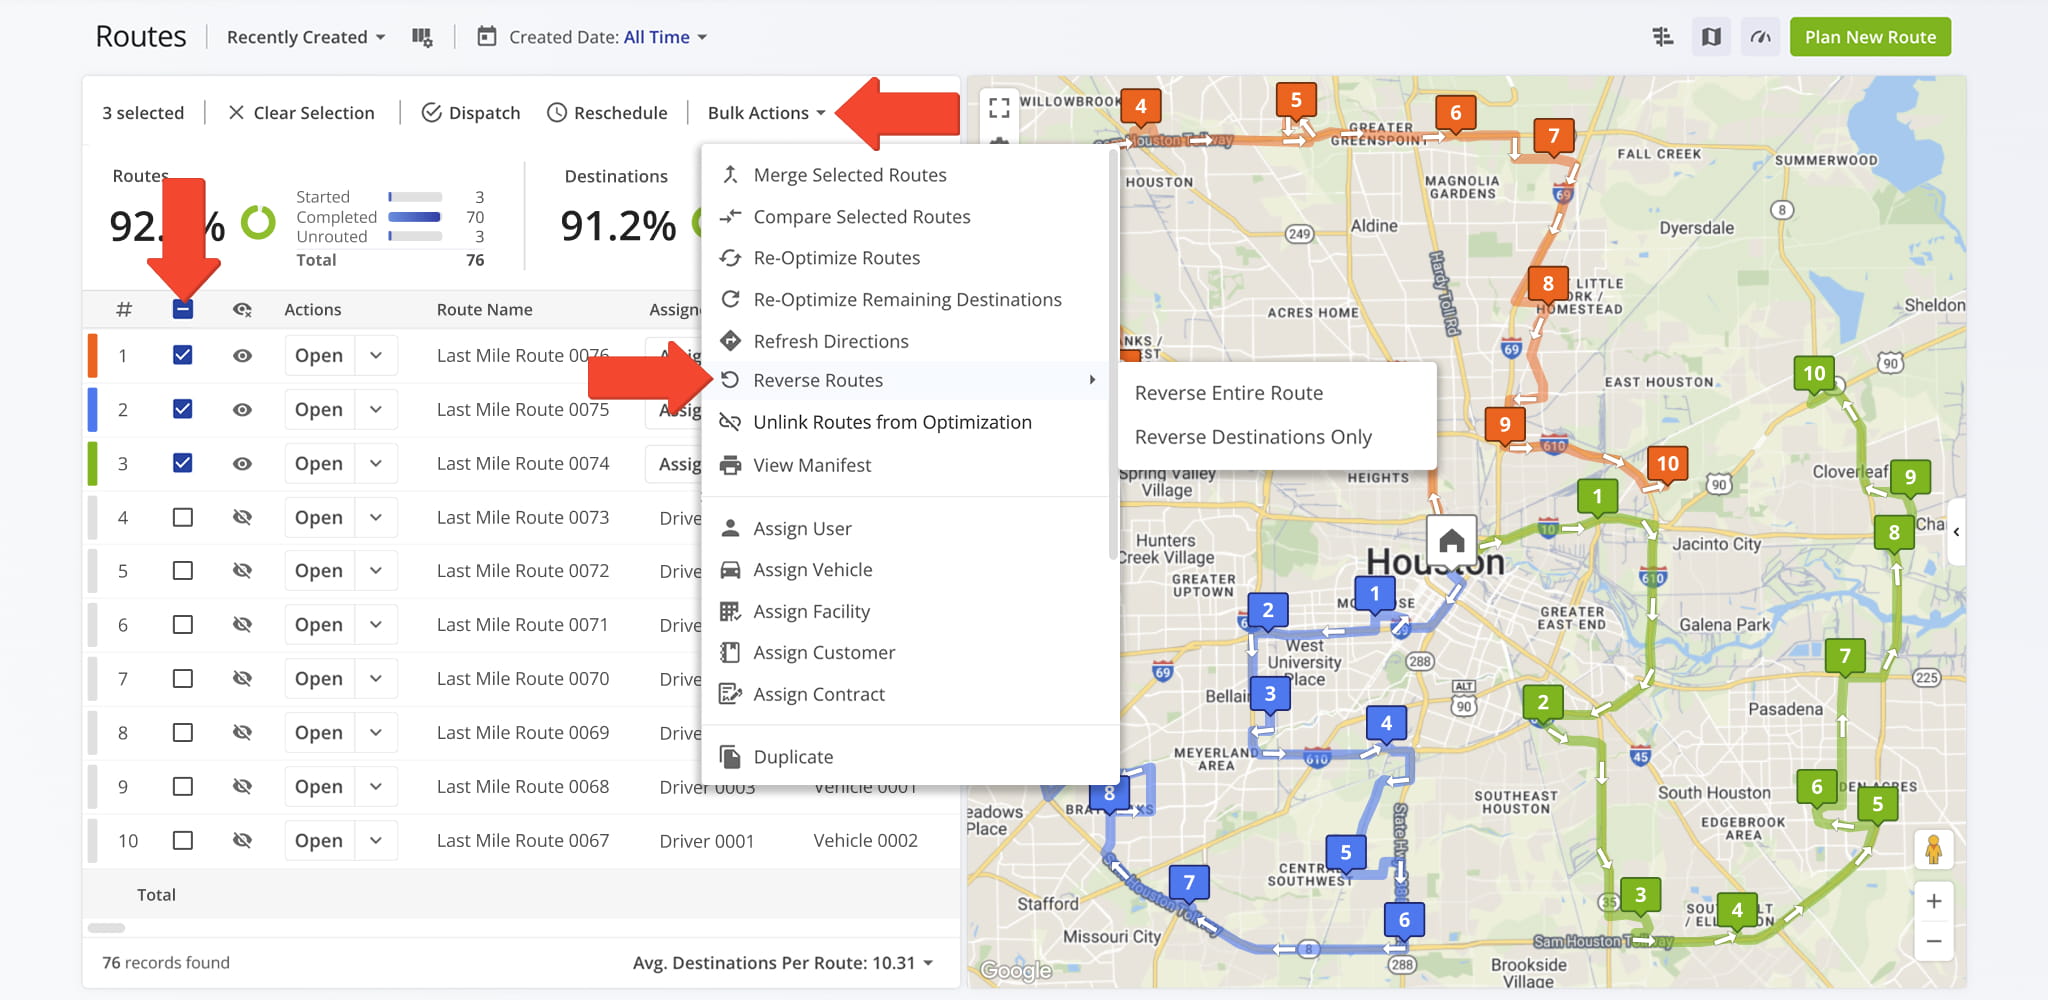This screenshot has width=2048, height=1000.
Task: Expand the Recently Created sort dropdown
Action: [305, 37]
